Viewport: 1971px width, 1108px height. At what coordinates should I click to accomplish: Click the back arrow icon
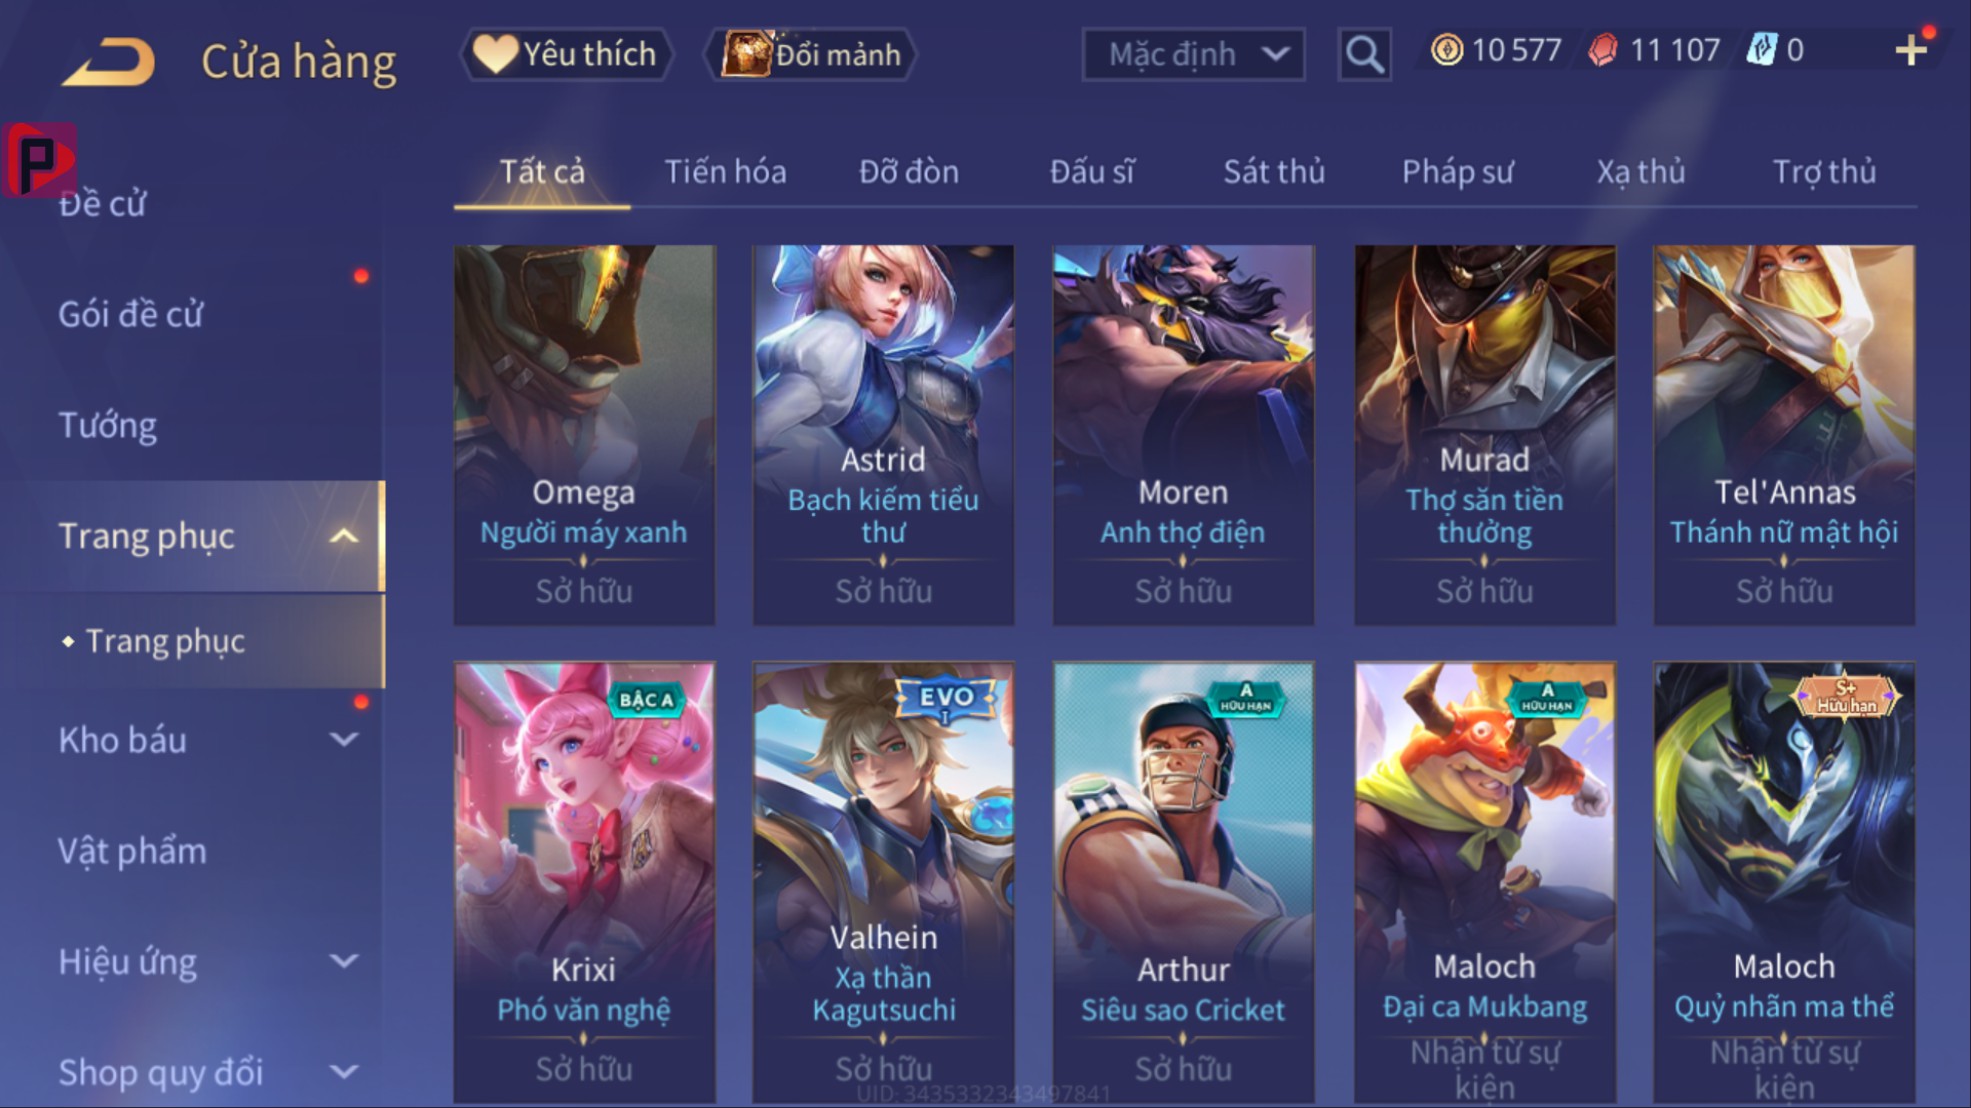pos(109,61)
